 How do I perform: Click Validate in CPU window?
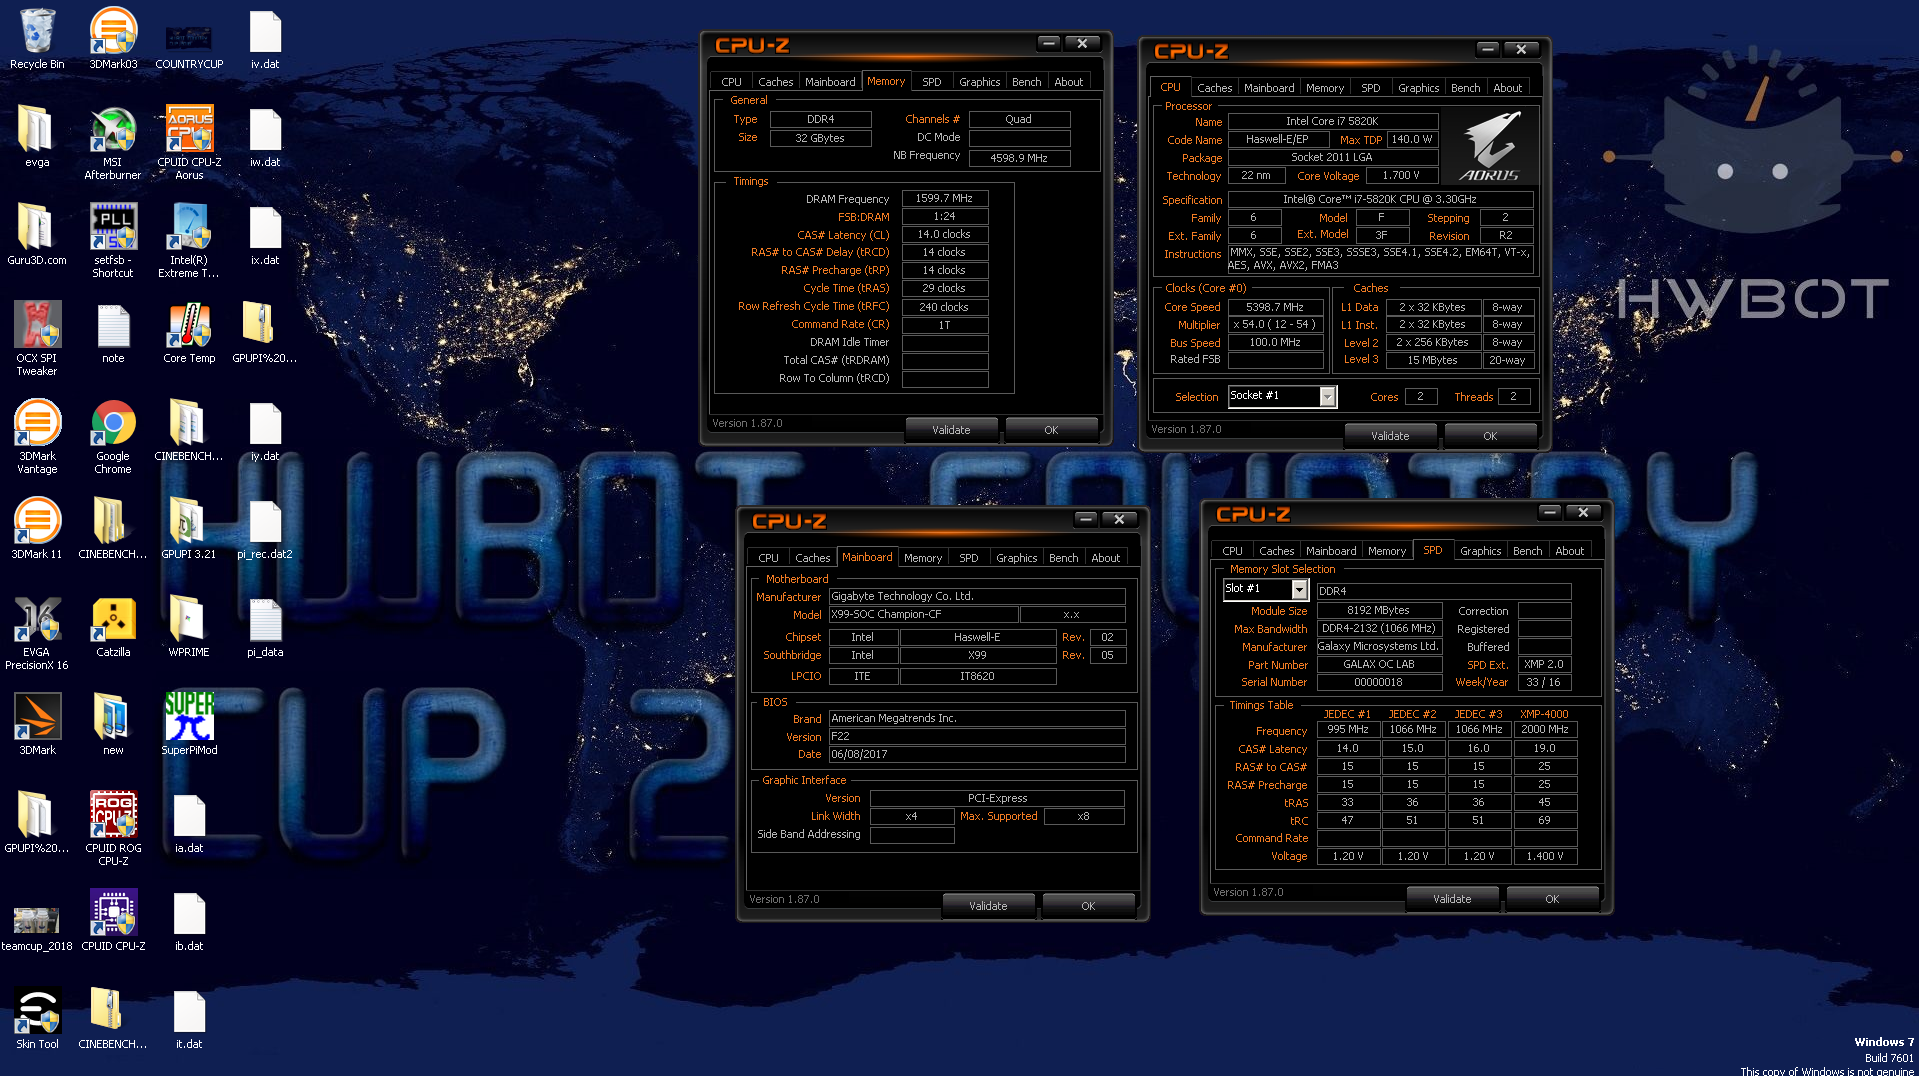click(x=1390, y=436)
